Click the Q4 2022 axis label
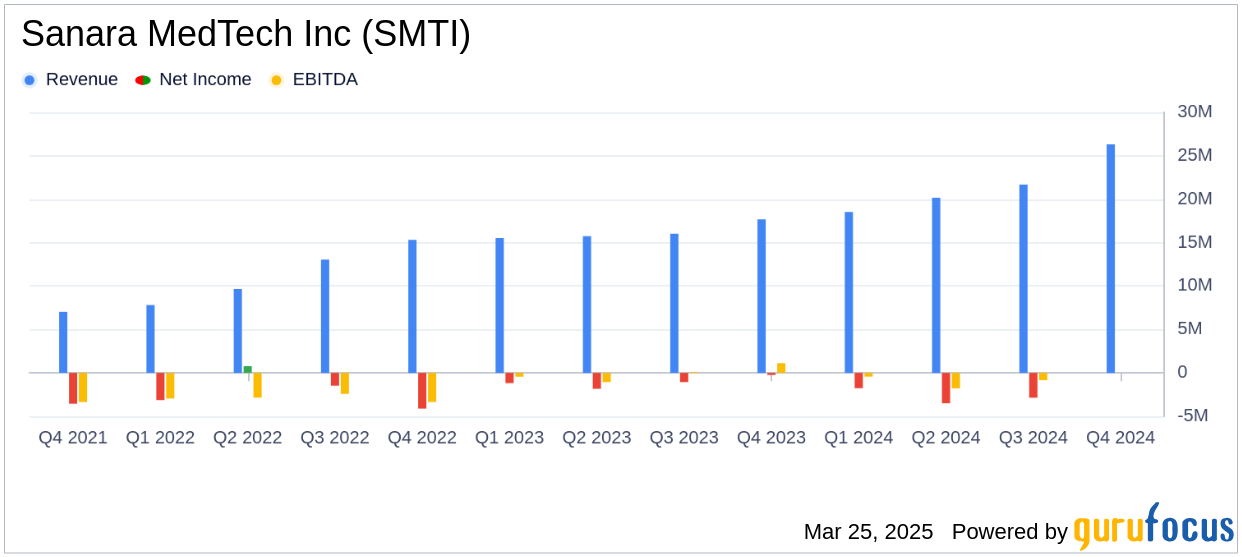 click(x=422, y=438)
